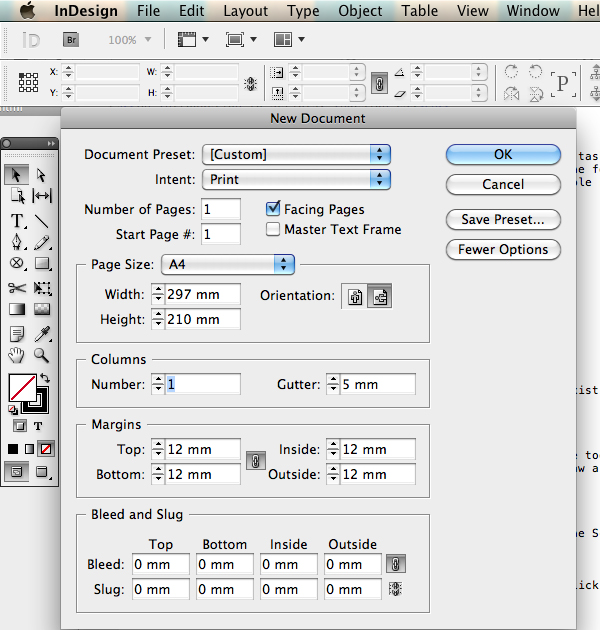Open the Apple menu
This screenshot has width=600, height=630.
point(28,10)
